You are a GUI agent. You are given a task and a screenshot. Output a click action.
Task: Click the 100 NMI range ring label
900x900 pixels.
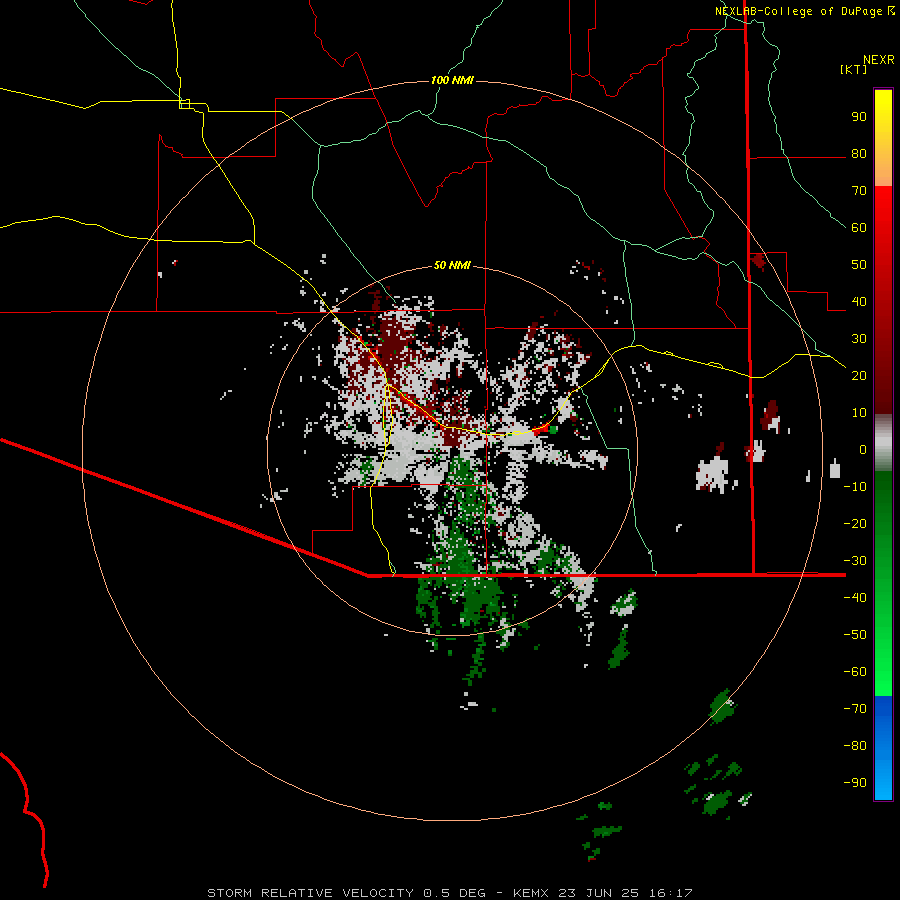(x=452, y=80)
